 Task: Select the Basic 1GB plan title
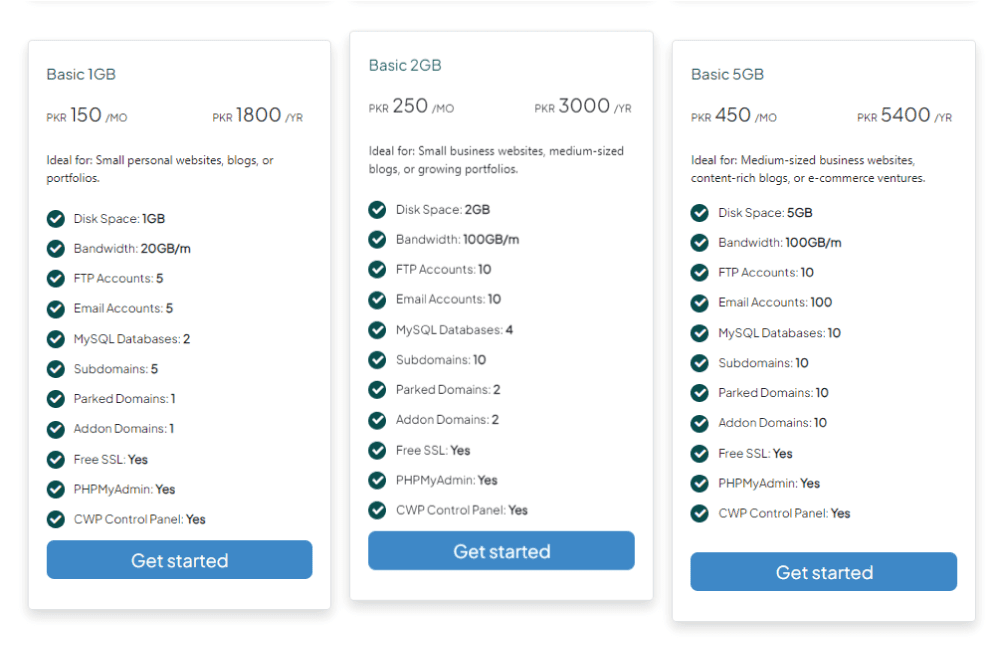81,74
